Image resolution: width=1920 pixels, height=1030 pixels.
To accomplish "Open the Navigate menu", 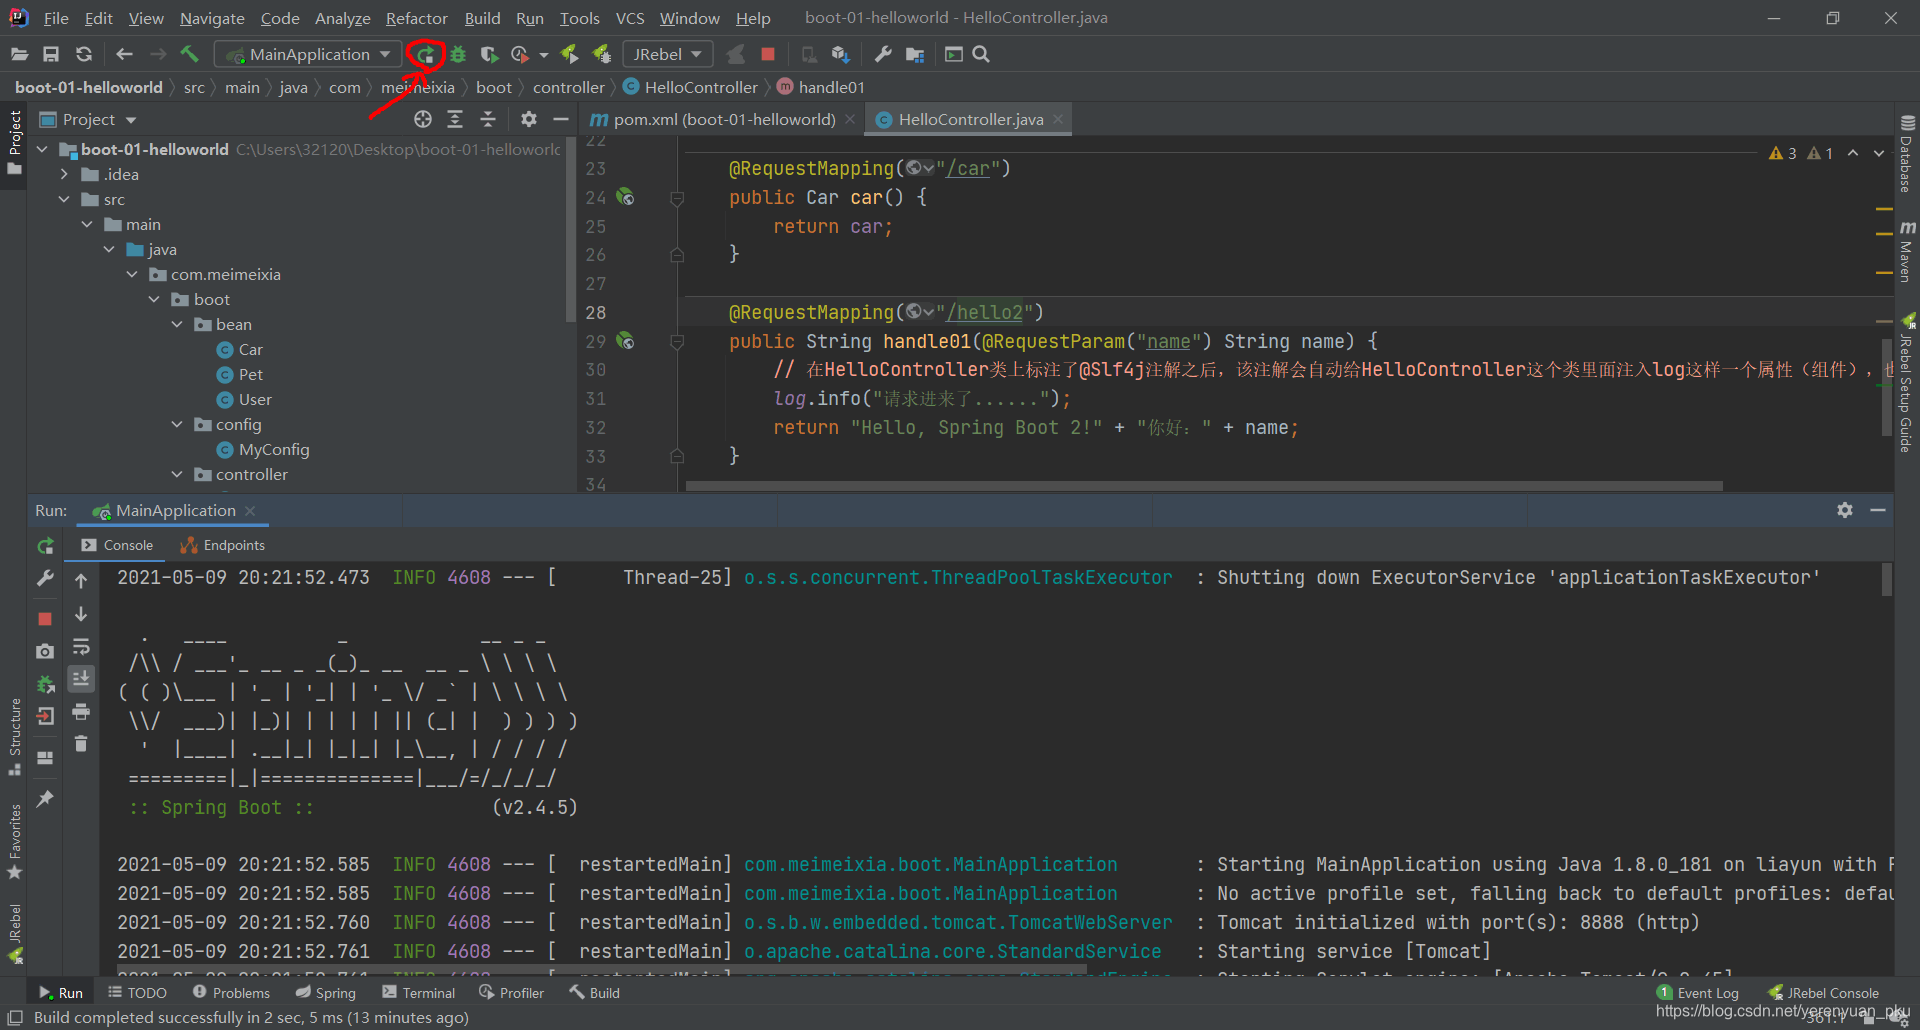I will pos(212,18).
